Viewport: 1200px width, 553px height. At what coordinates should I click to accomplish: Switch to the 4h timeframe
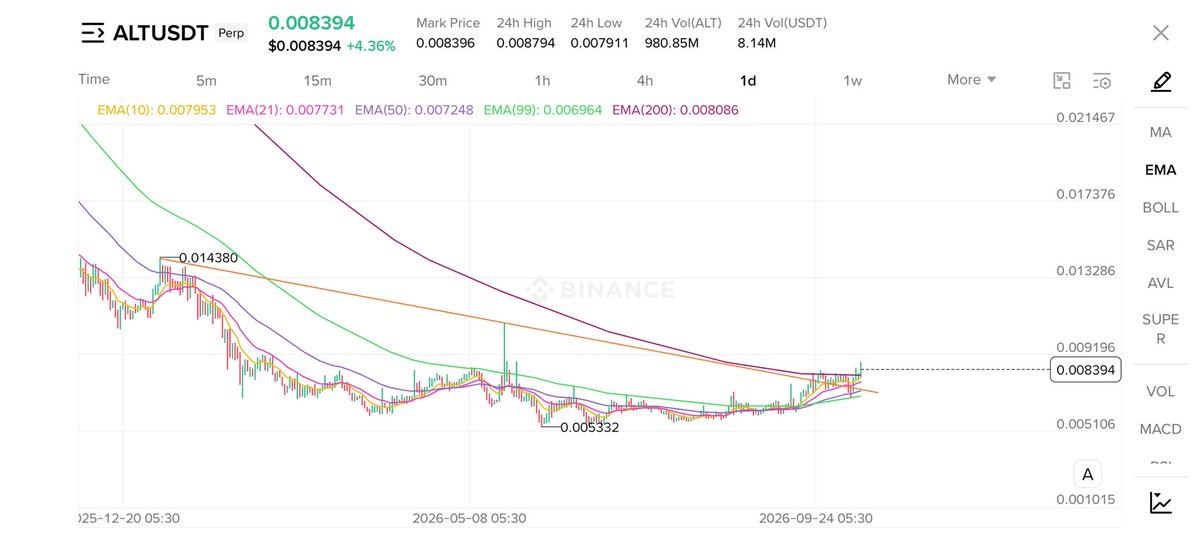tap(645, 80)
